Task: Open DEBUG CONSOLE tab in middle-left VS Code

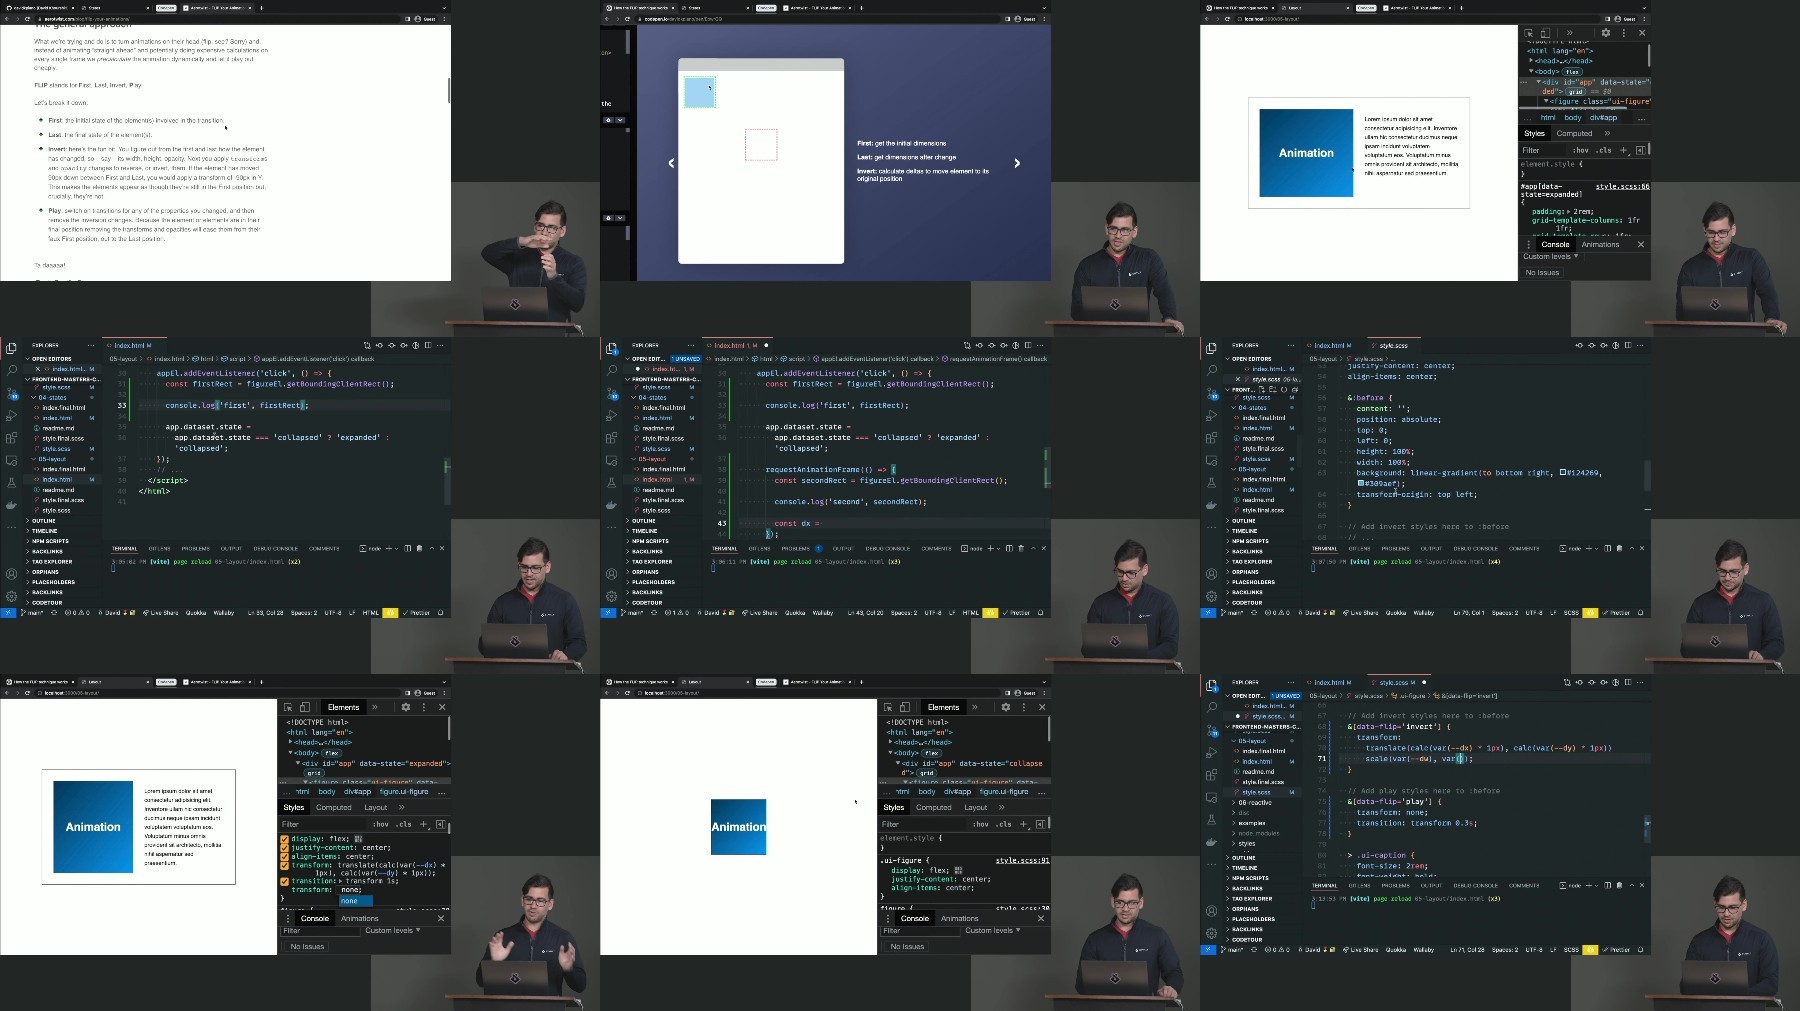Action: click(x=276, y=548)
